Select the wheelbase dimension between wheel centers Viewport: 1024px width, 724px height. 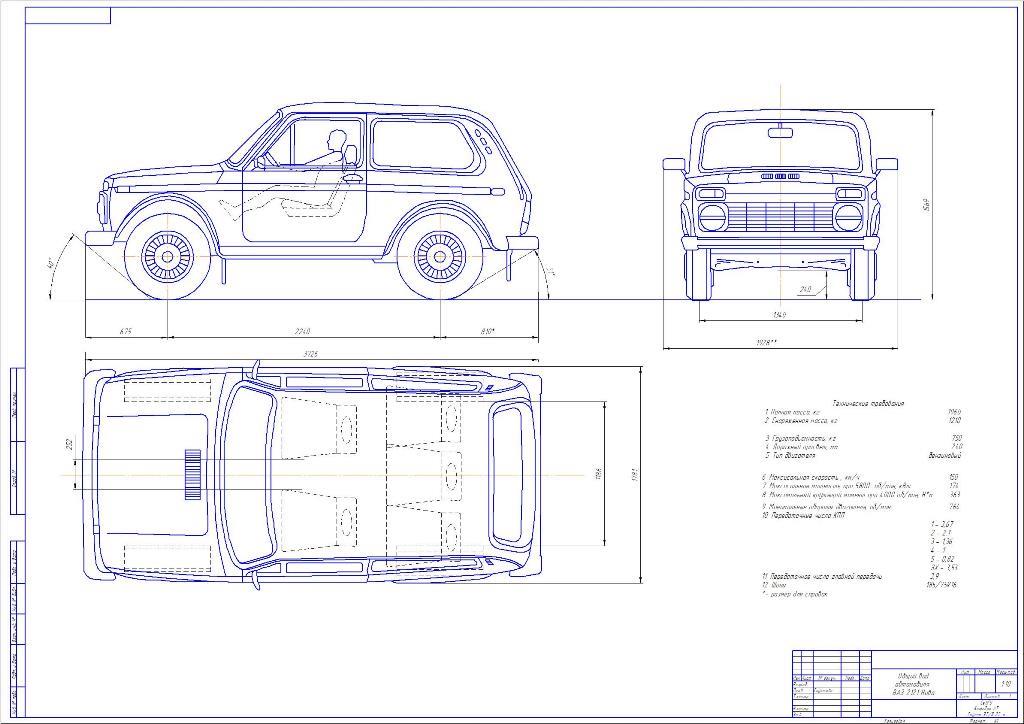coord(302,331)
